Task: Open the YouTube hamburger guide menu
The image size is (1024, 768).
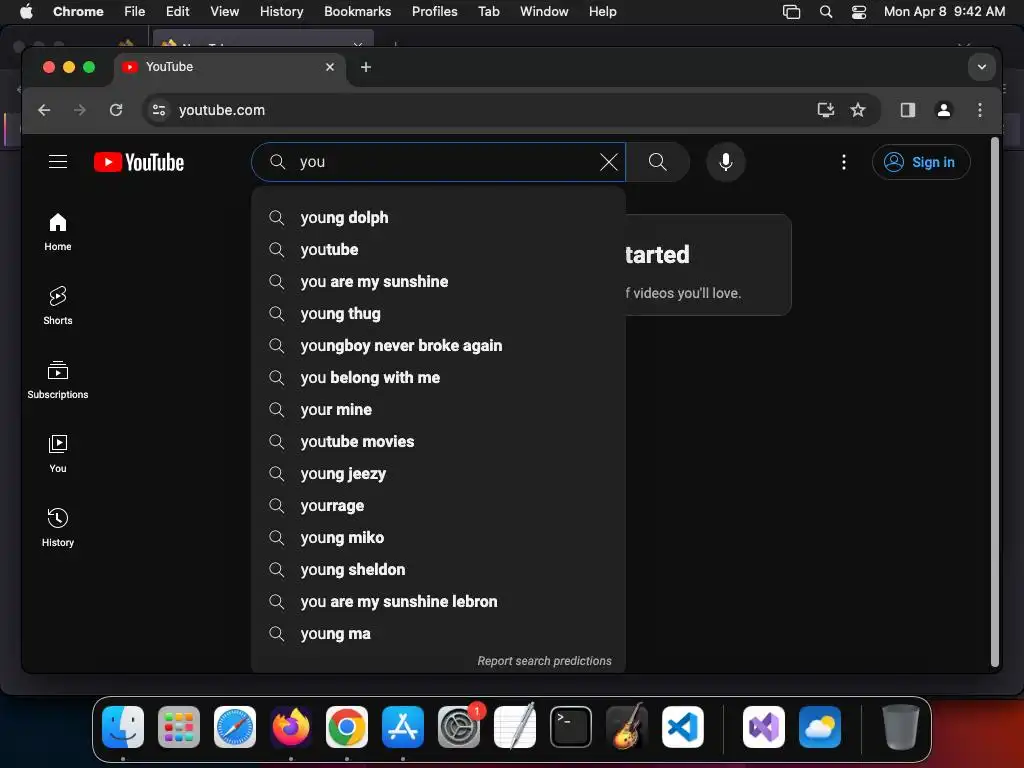Action: click(x=58, y=162)
